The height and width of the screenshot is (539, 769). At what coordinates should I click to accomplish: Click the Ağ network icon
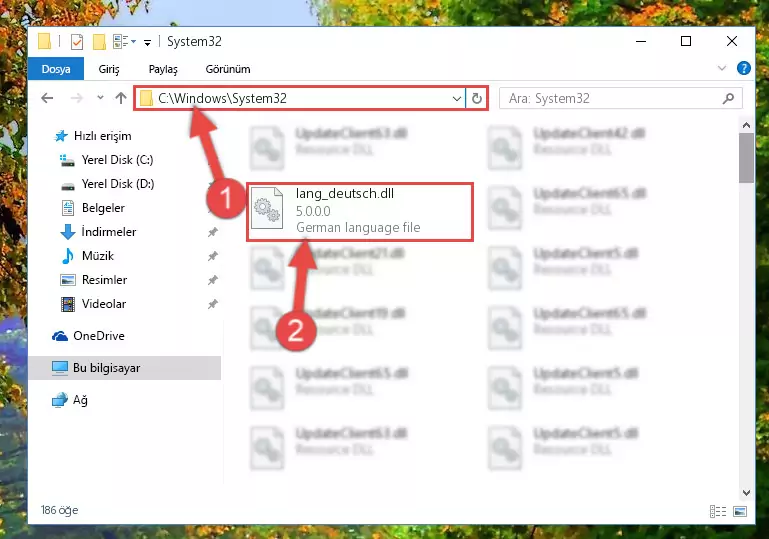[60, 400]
